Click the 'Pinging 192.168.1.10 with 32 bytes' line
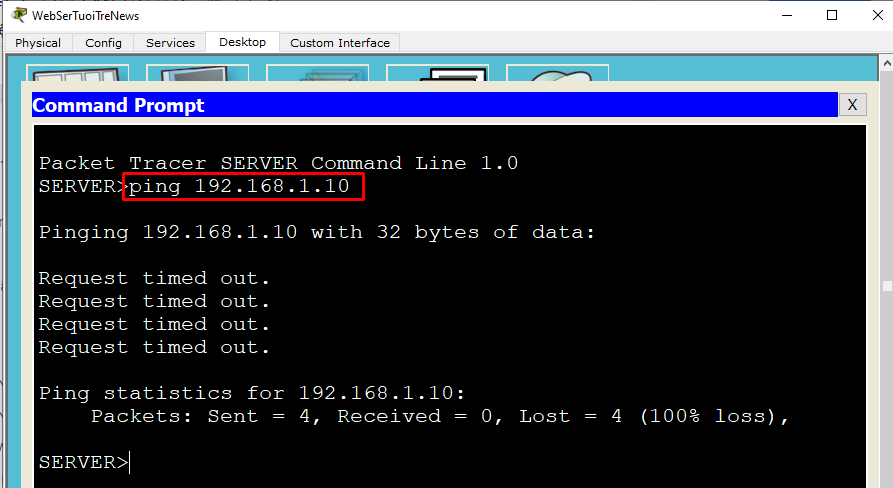Viewport: 893px width, 488px height. (316, 232)
